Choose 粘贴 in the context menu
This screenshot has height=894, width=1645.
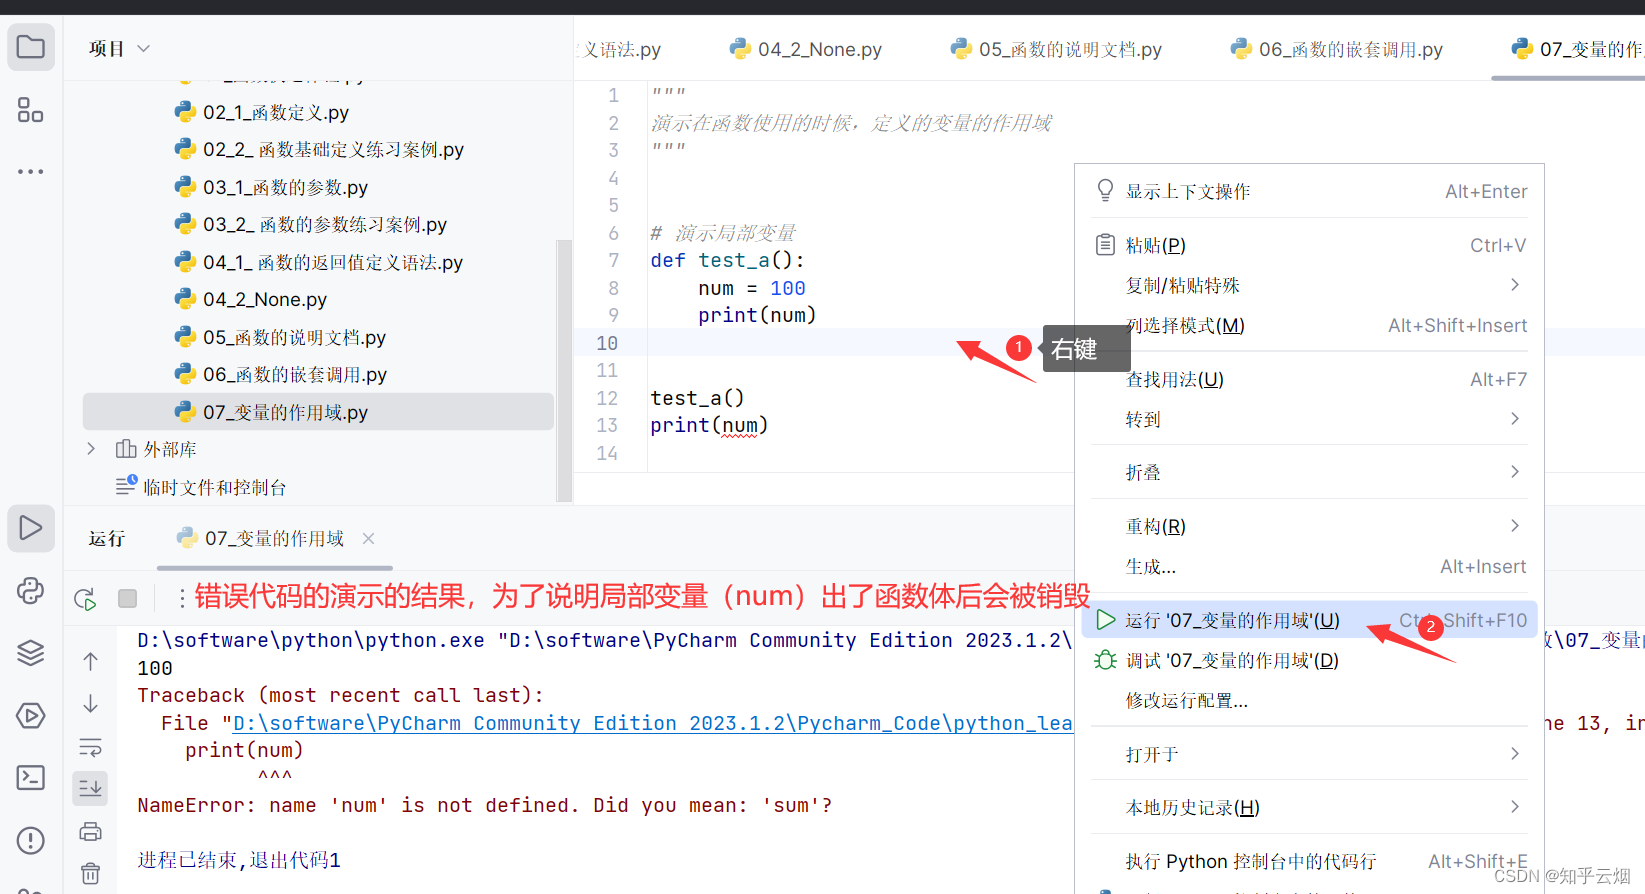pyautogui.click(x=1309, y=245)
